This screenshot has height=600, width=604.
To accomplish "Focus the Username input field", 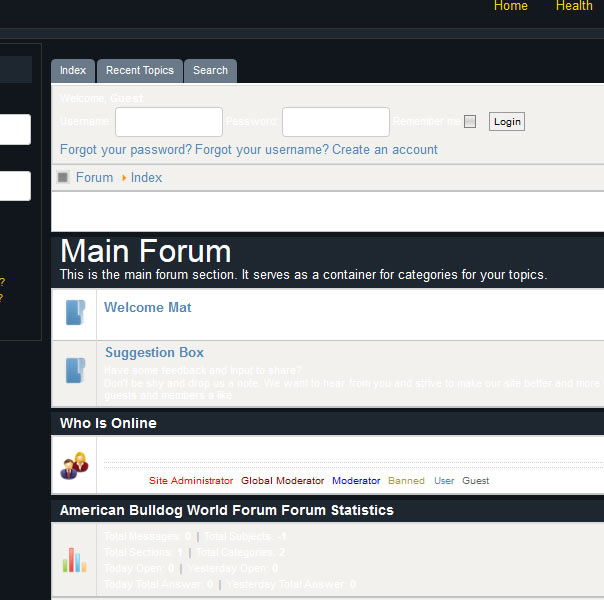I will click(169, 122).
